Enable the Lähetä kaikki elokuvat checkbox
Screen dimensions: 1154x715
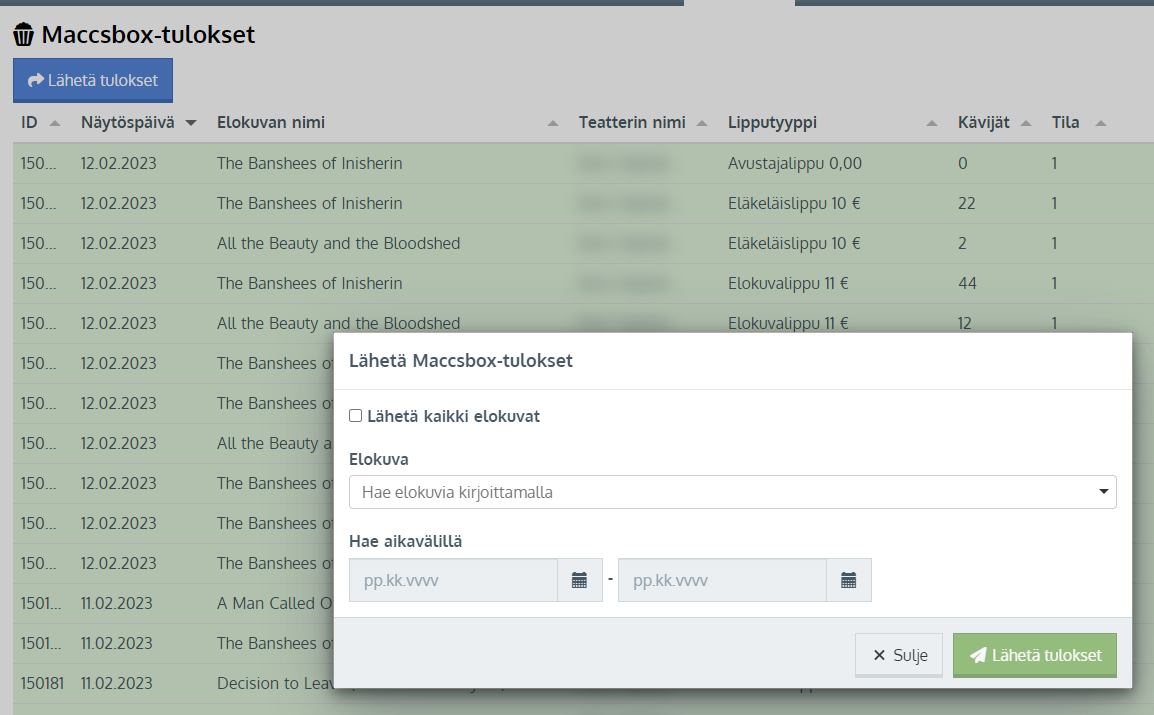tap(355, 416)
